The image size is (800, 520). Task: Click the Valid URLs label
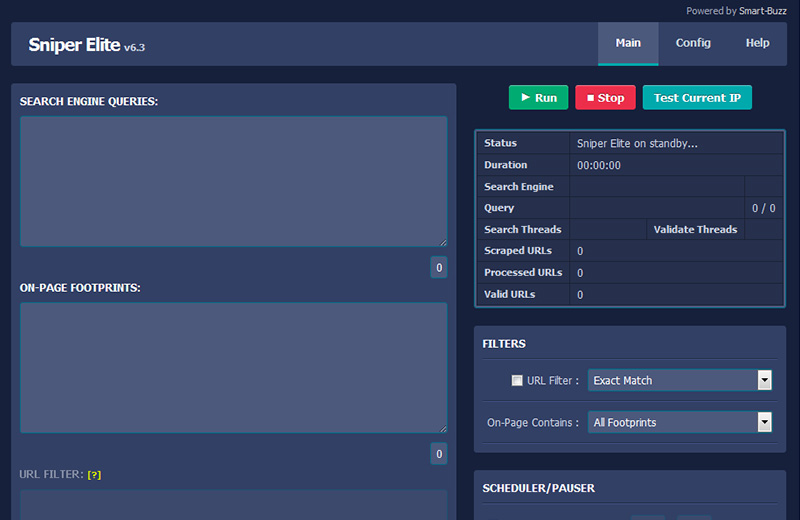click(509, 294)
